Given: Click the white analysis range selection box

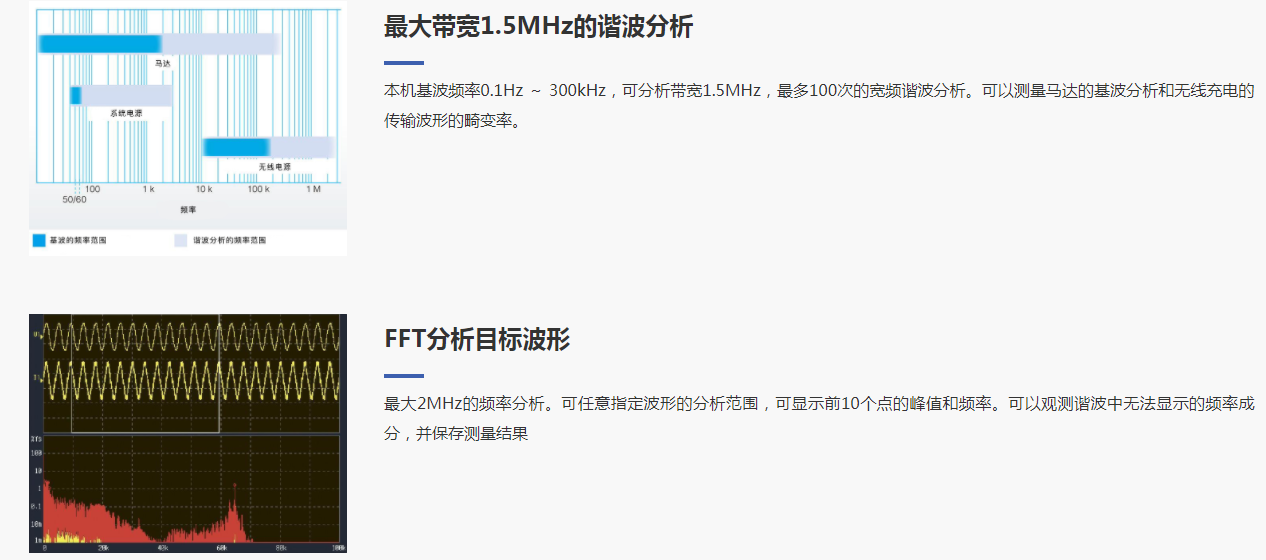Looking at the screenshot, I should 145,374.
